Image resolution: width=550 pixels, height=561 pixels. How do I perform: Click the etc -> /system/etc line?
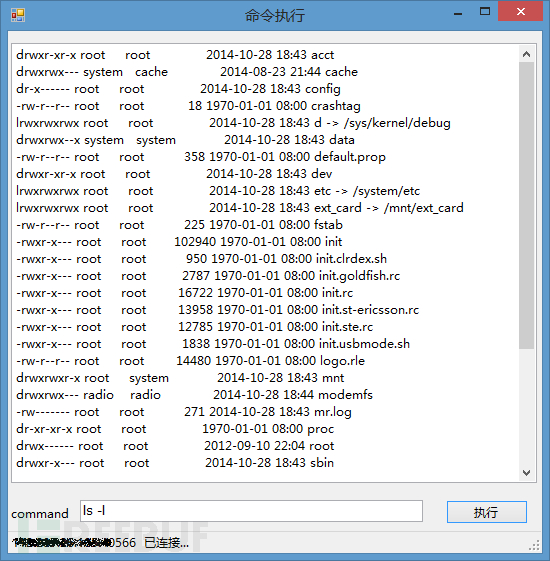pos(218,191)
